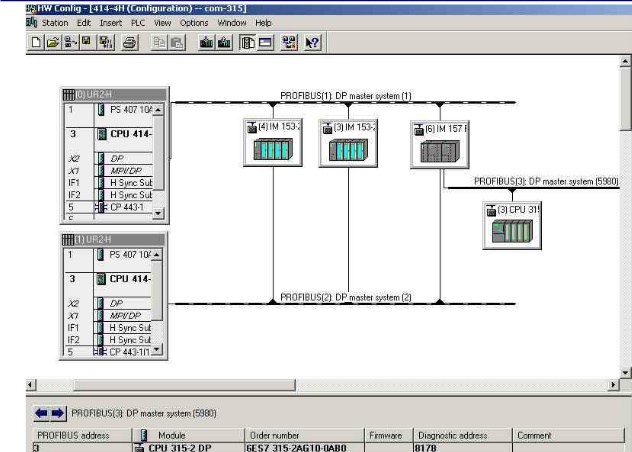Image resolution: width=632 pixels, height=452 pixels.
Task: Open the Options menu
Action: [194, 22]
